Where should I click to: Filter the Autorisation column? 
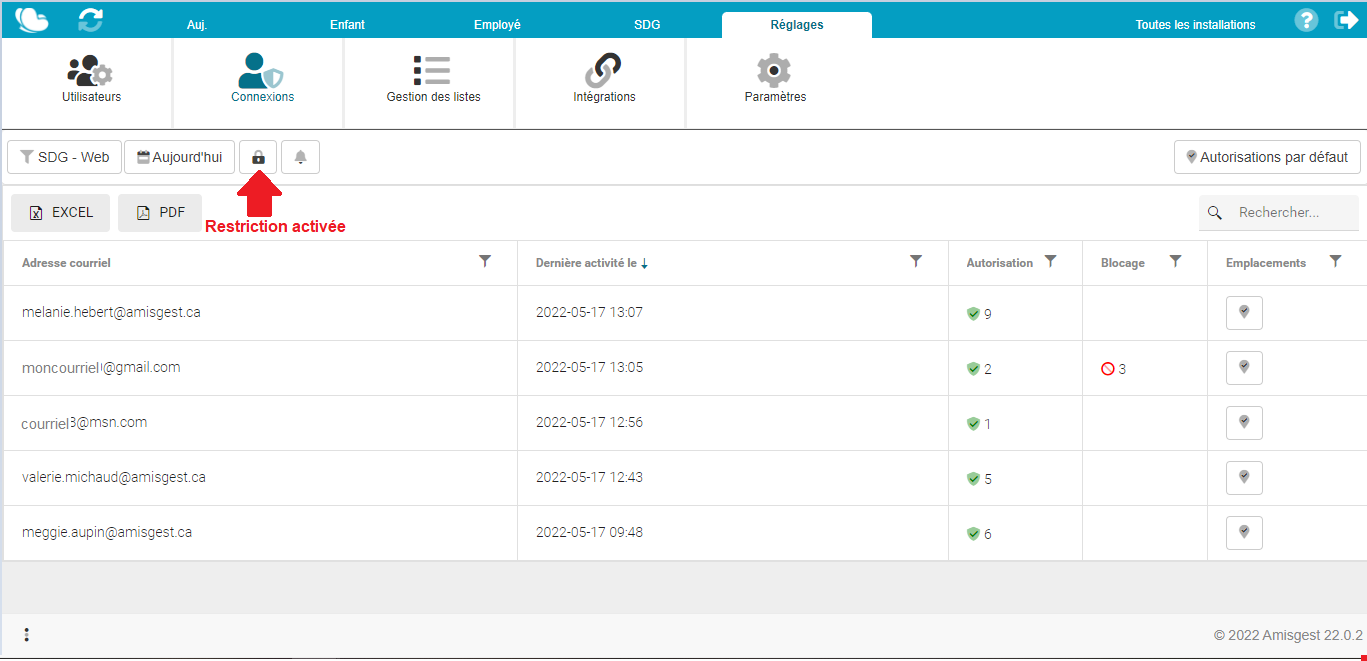(x=1050, y=261)
